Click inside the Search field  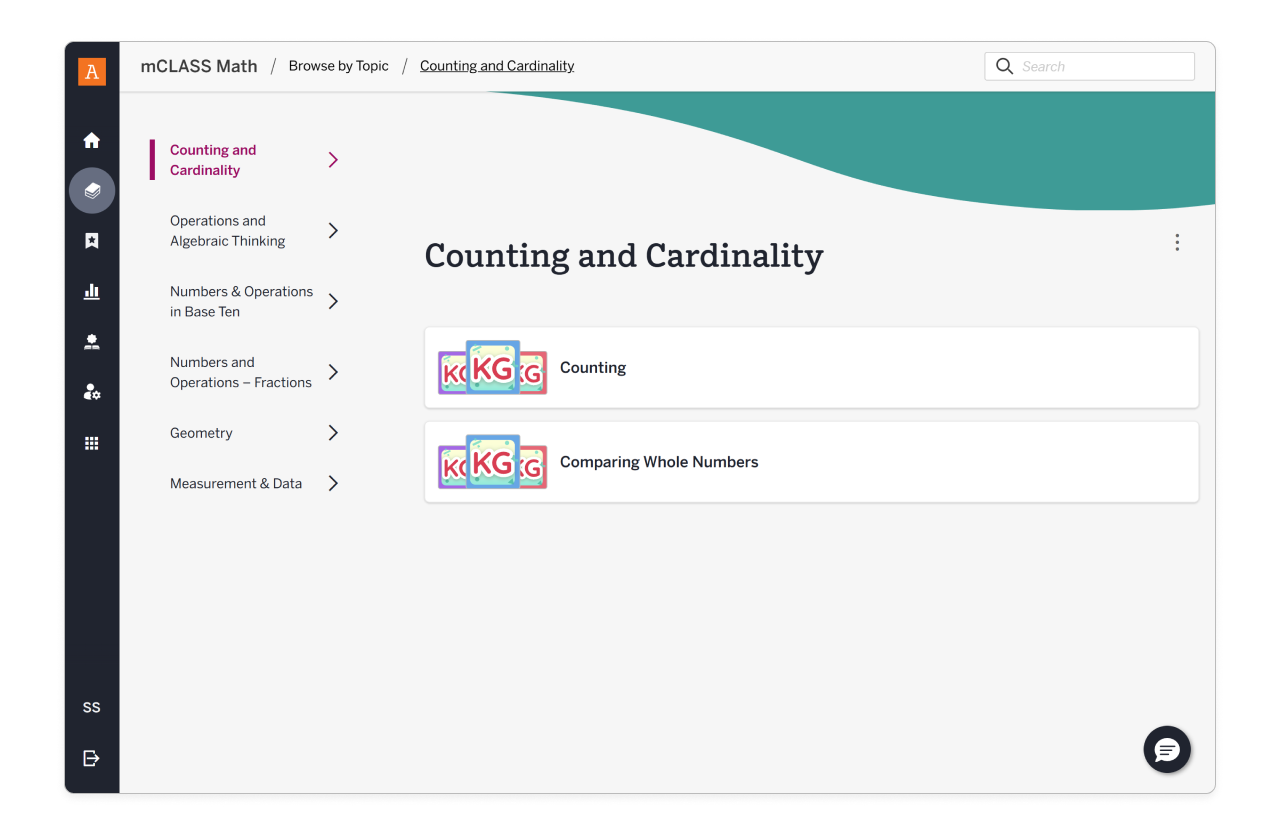(1090, 66)
